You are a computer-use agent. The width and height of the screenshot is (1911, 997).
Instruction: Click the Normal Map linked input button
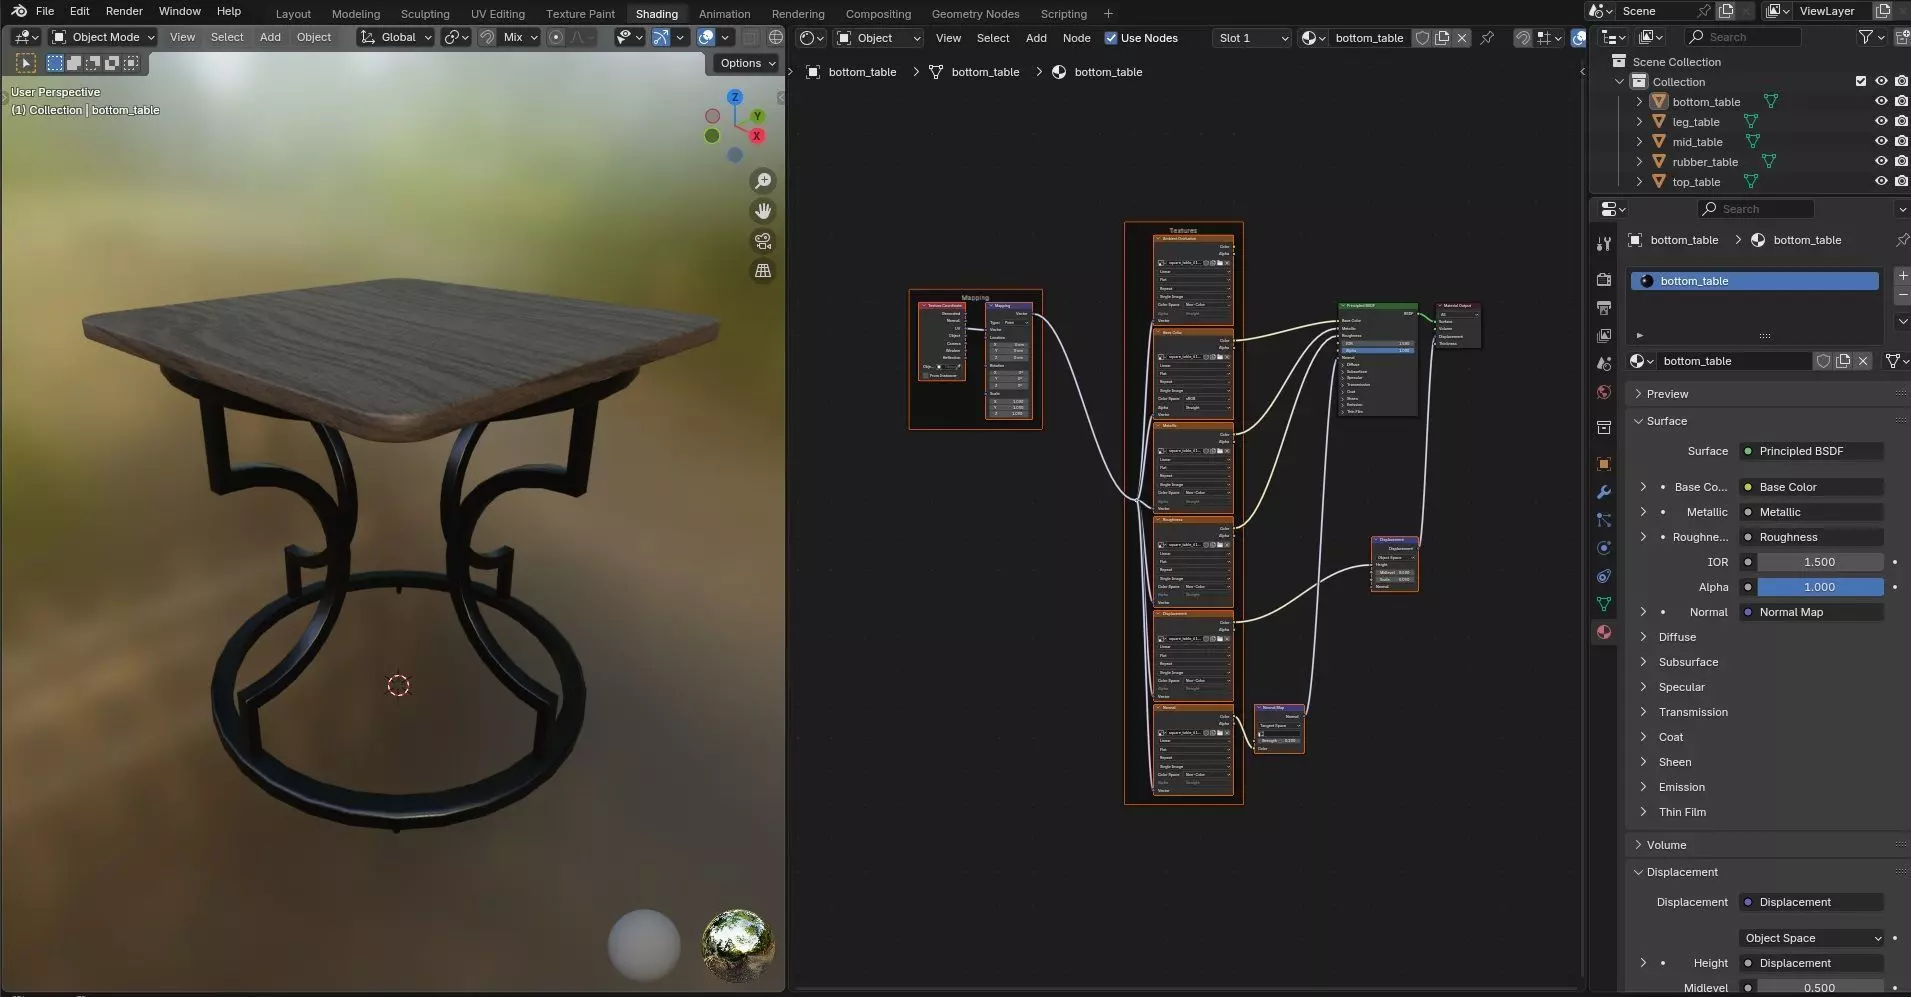click(1812, 612)
